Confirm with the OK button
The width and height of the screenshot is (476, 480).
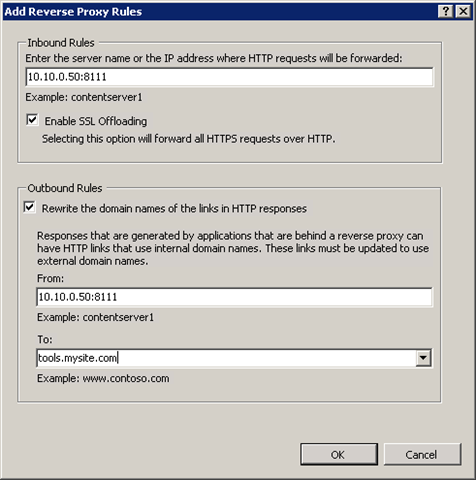(339, 454)
